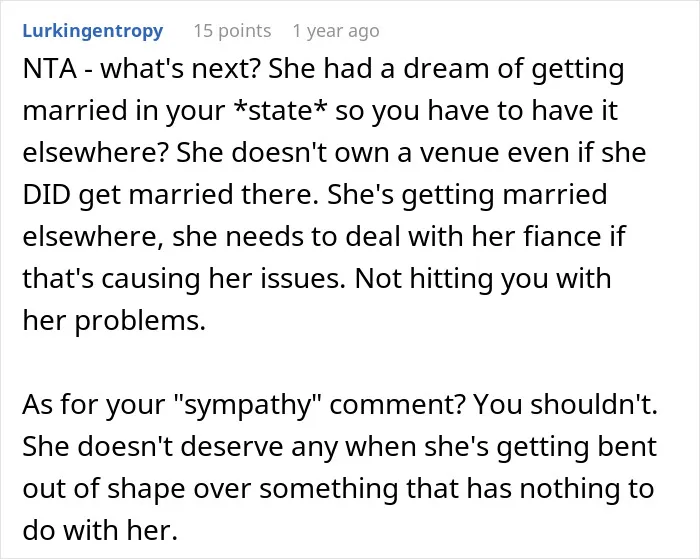Click the word 'fiance' in the comment

pos(562,236)
